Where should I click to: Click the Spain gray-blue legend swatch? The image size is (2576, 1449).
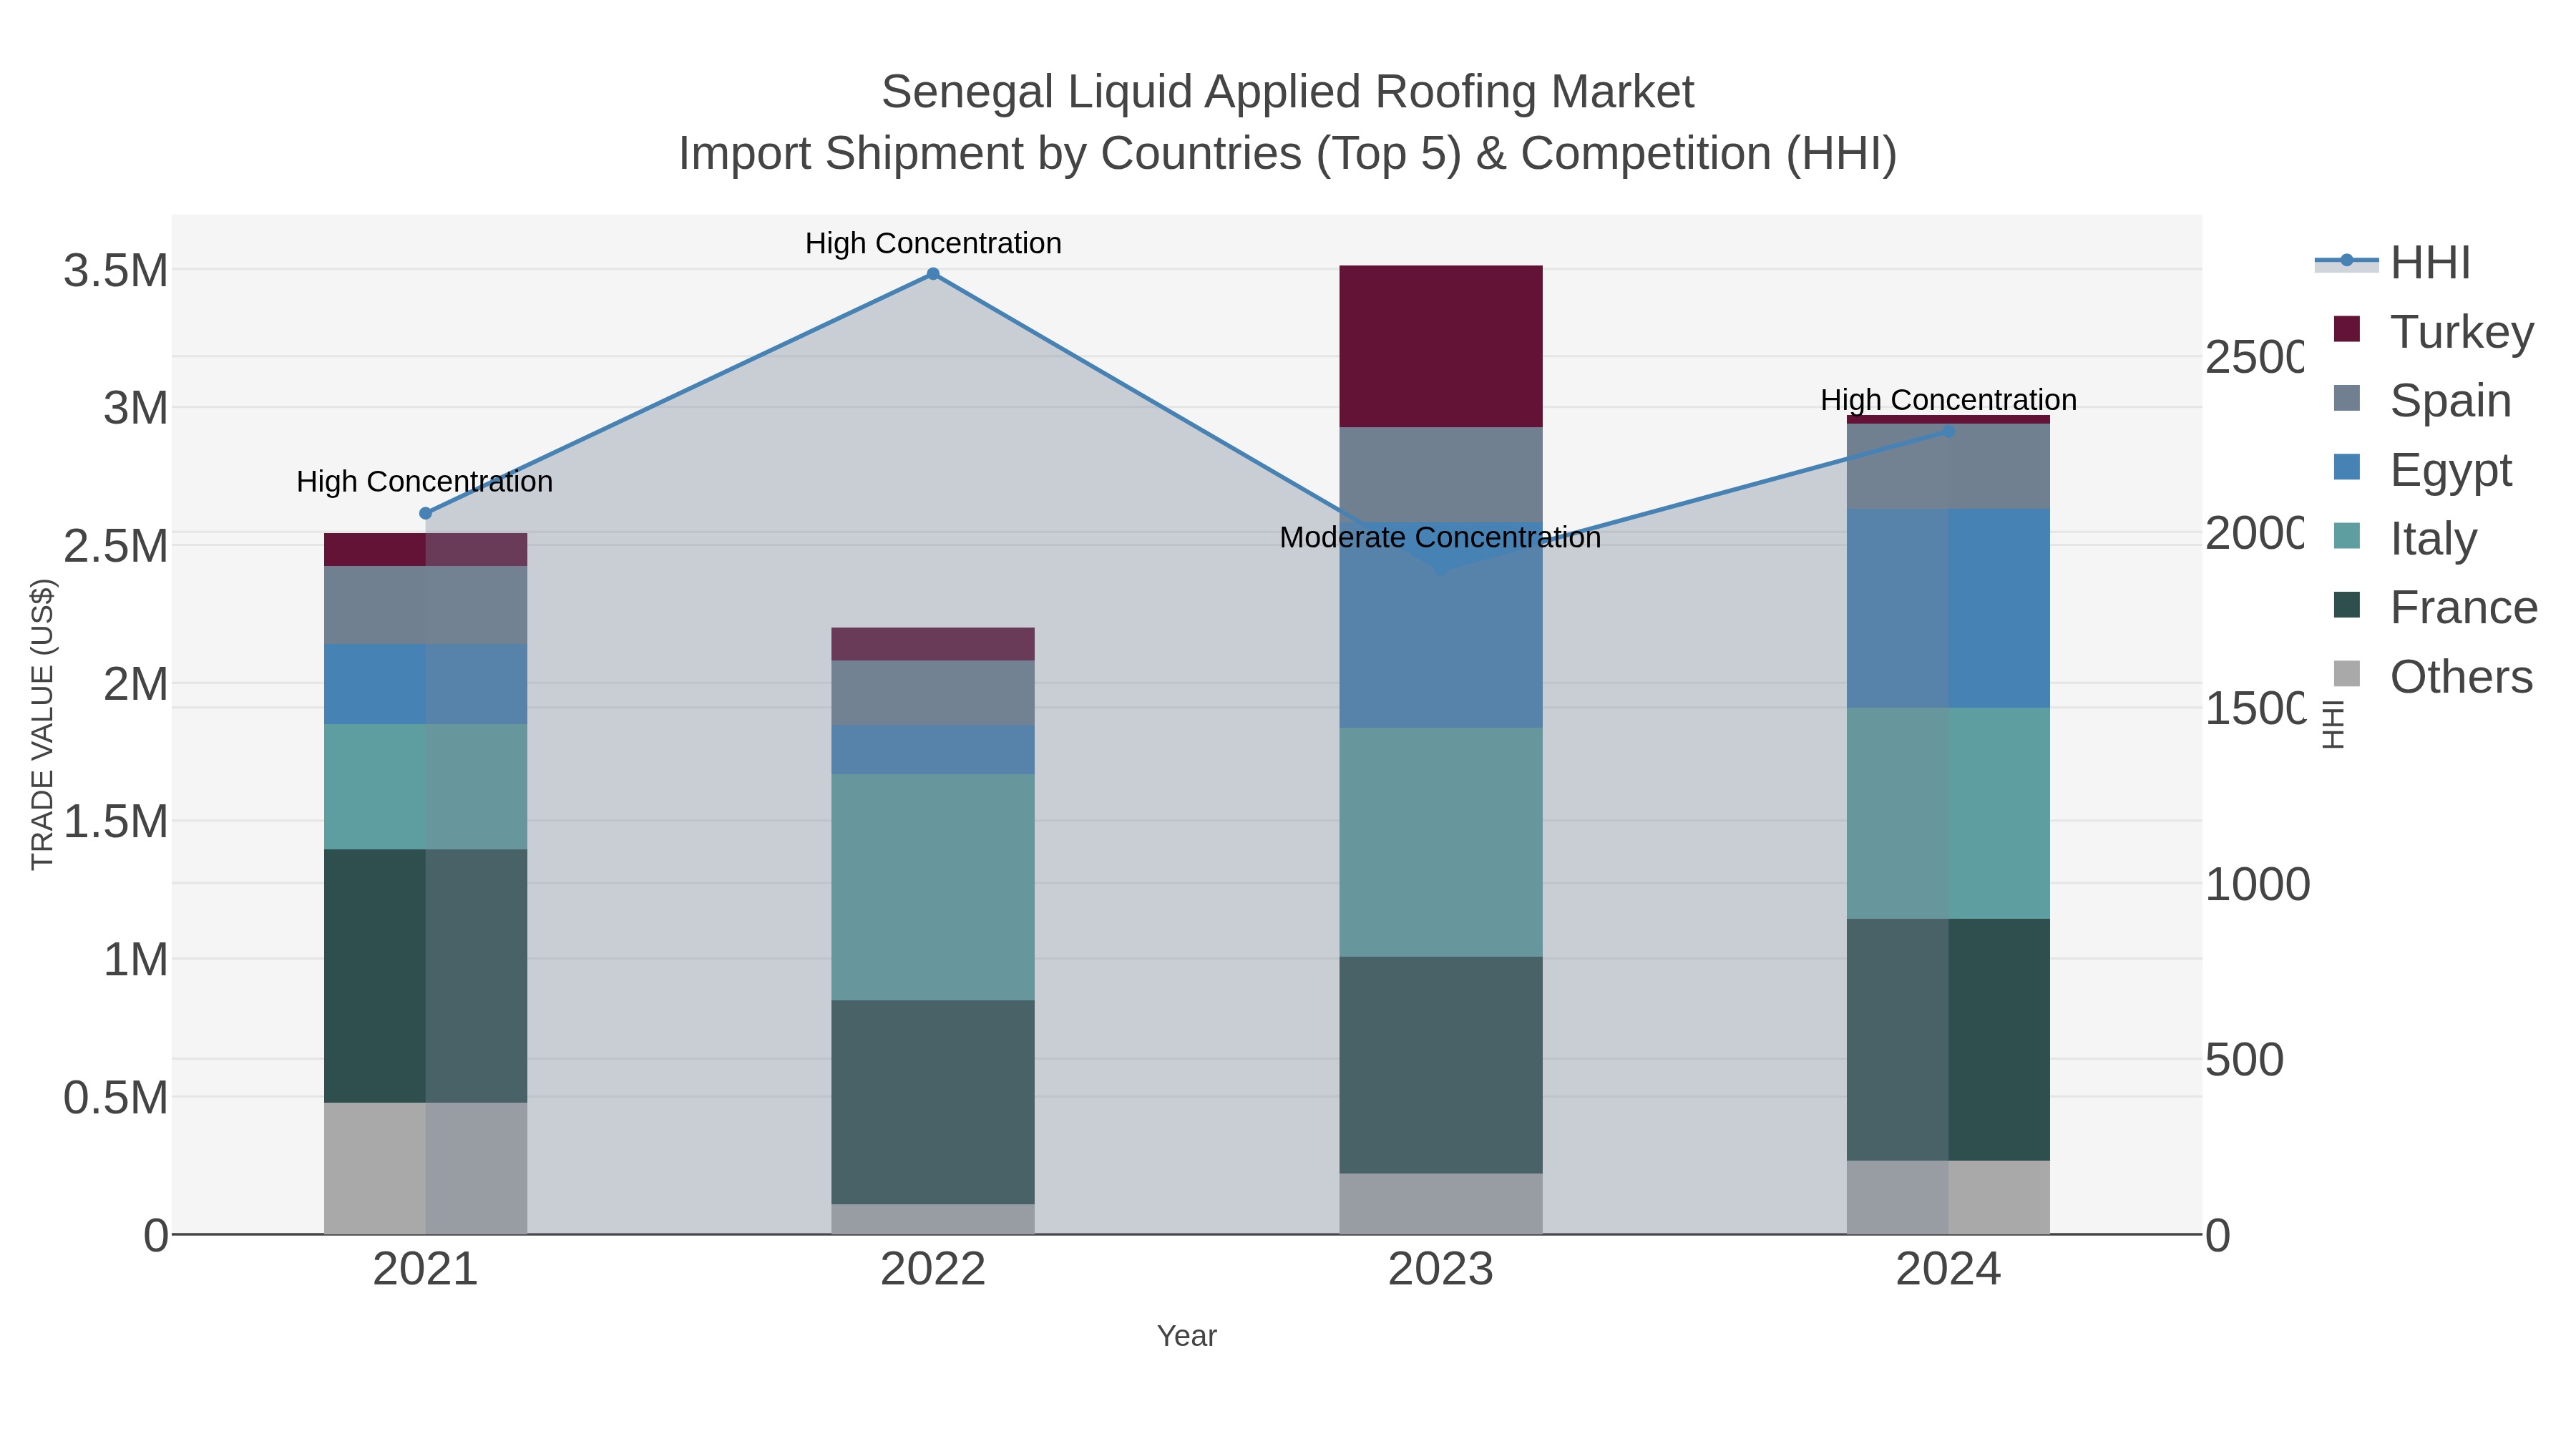2346,398
